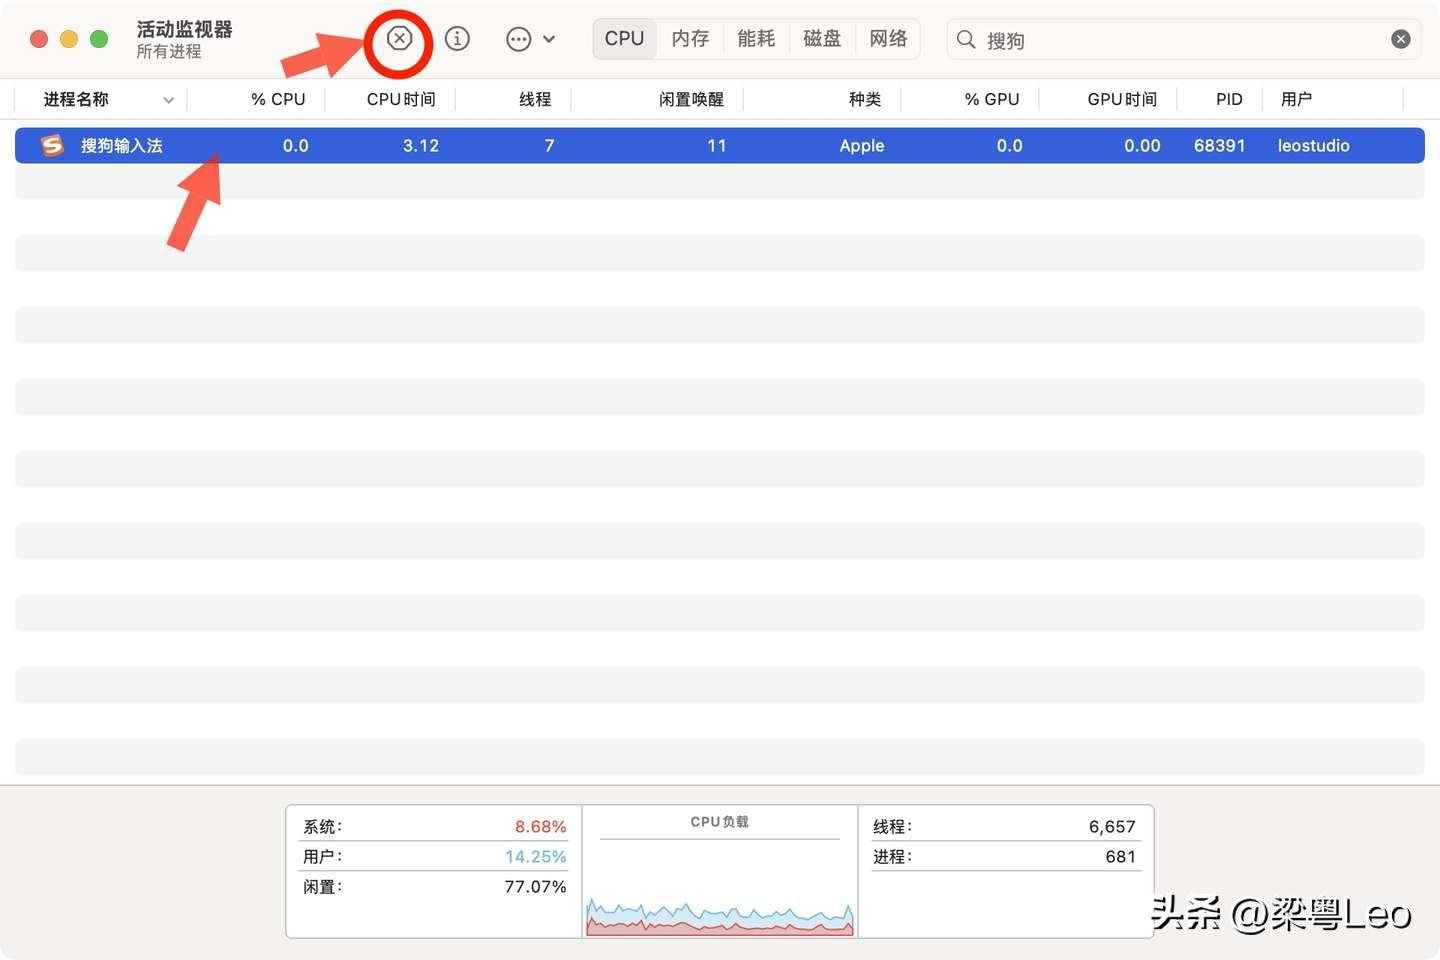Viewport: 1440px width, 960px height.
Task: Switch to the 内存 (Memory) tab
Action: click(690, 39)
